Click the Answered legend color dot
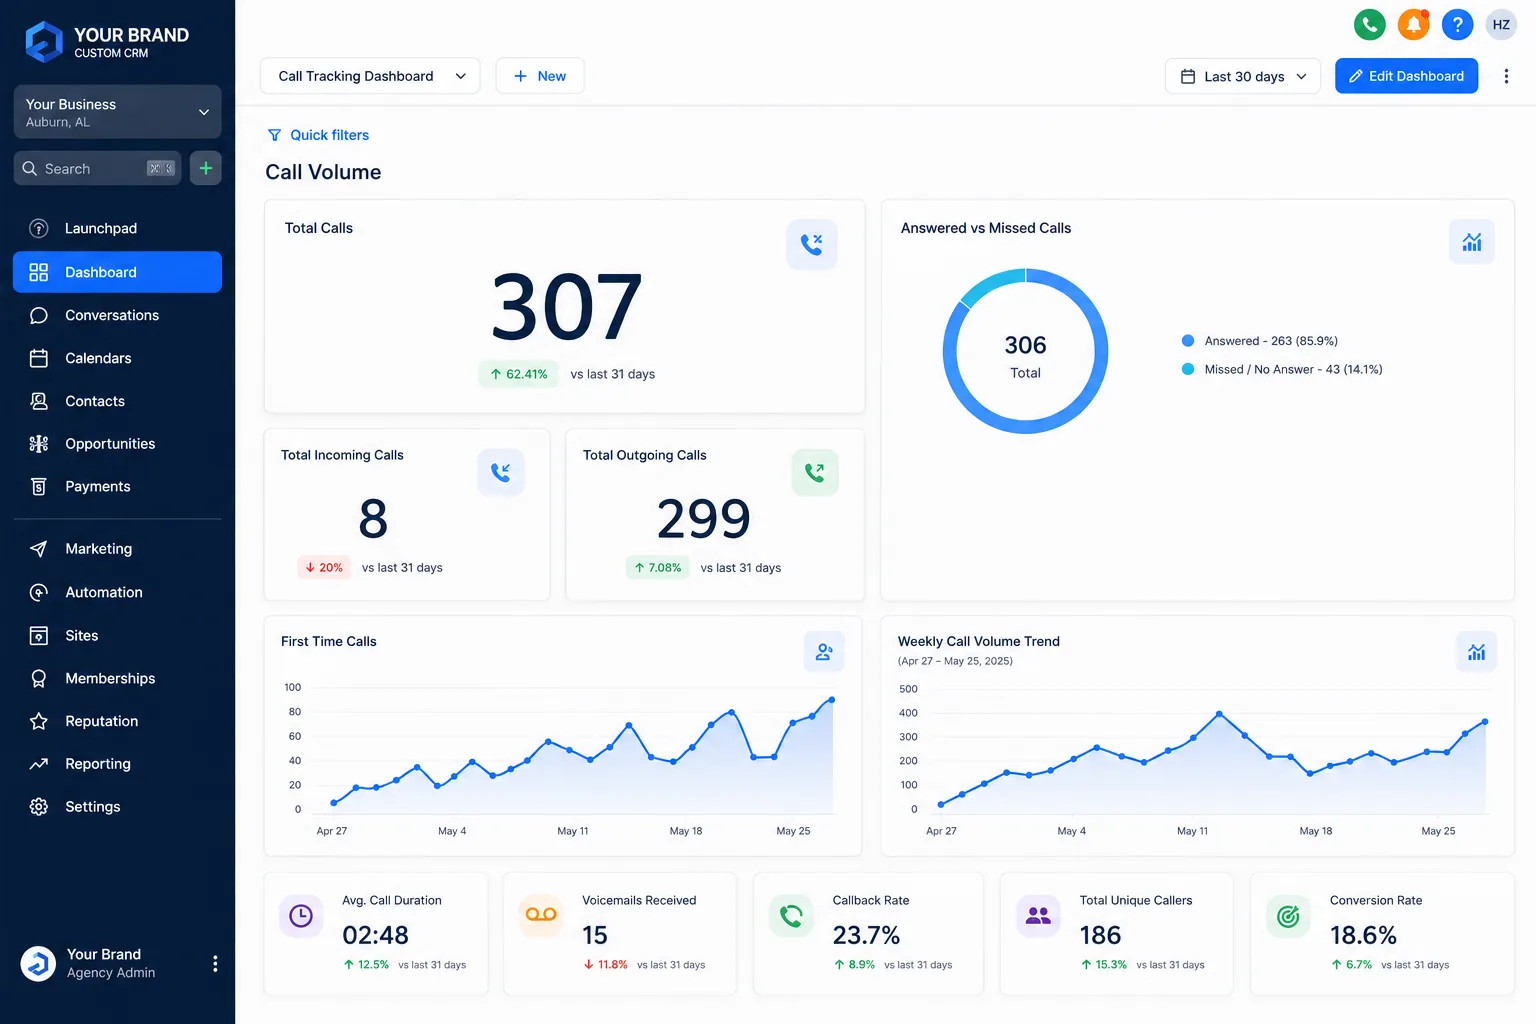 coord(1188,341)
